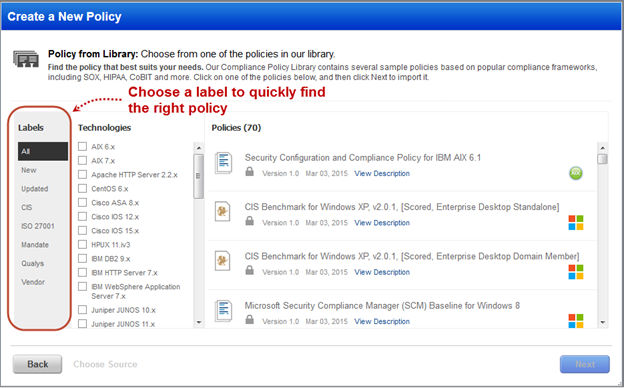Click the Policies list scrollbar thumb
The image size is (624, 388).
tap(603, 159)
